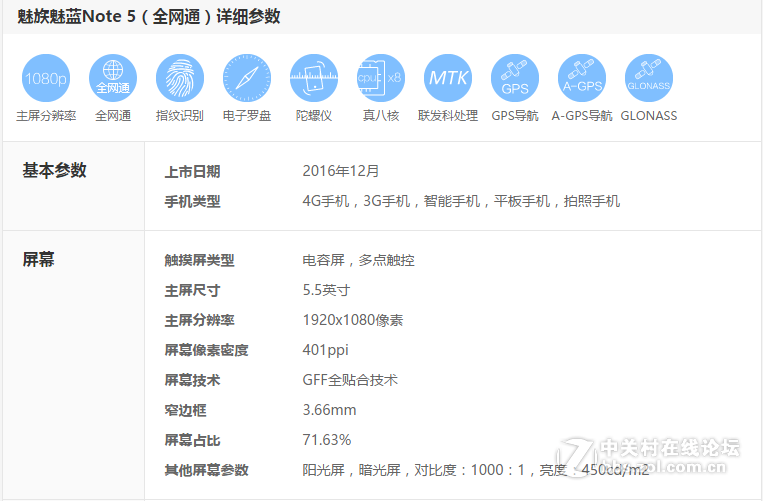Select the value 1920x1080像素

click(353, 320)
